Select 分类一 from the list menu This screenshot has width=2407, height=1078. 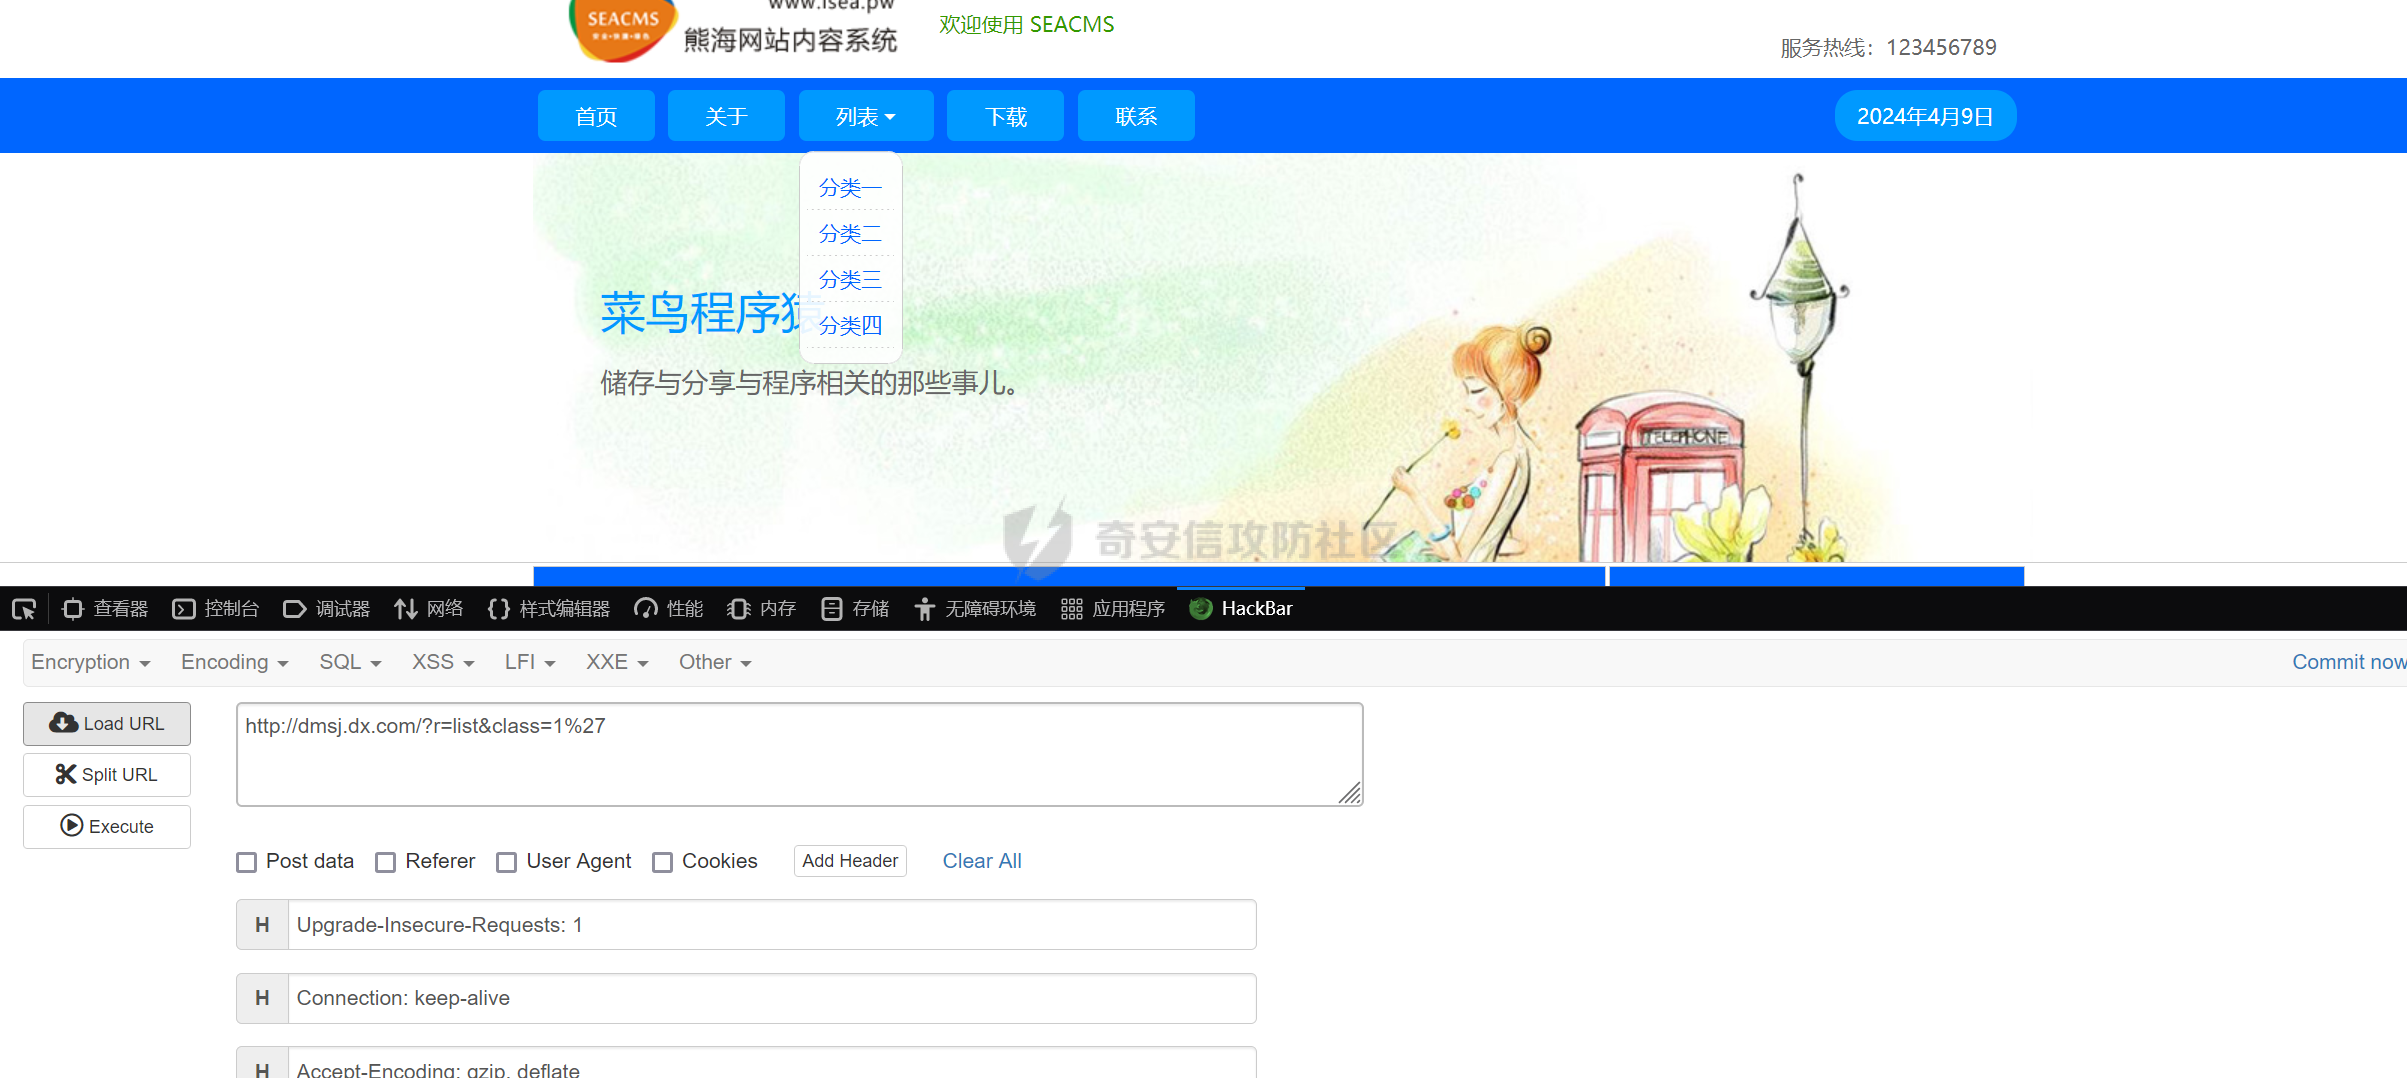click(851, 187)
